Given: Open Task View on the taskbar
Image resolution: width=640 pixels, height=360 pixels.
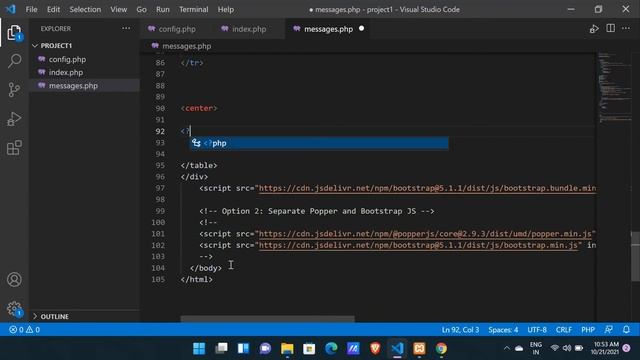Looking at the screenshot, I should (221, 349).
